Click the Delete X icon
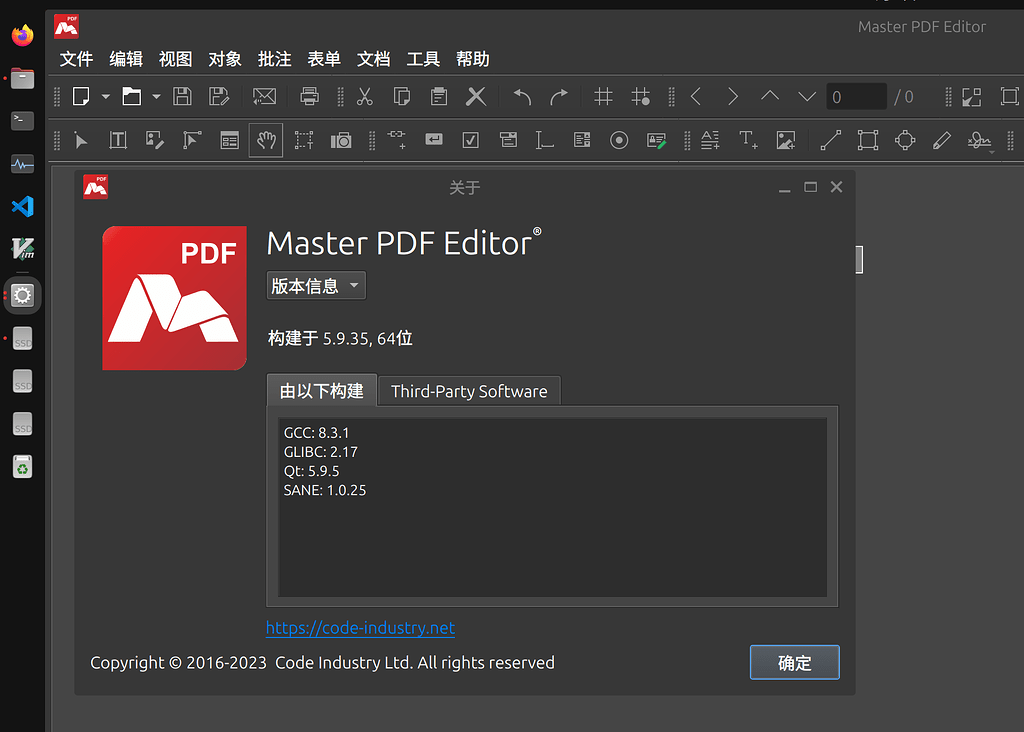The image size is (1024, 732). pos(476,97)
